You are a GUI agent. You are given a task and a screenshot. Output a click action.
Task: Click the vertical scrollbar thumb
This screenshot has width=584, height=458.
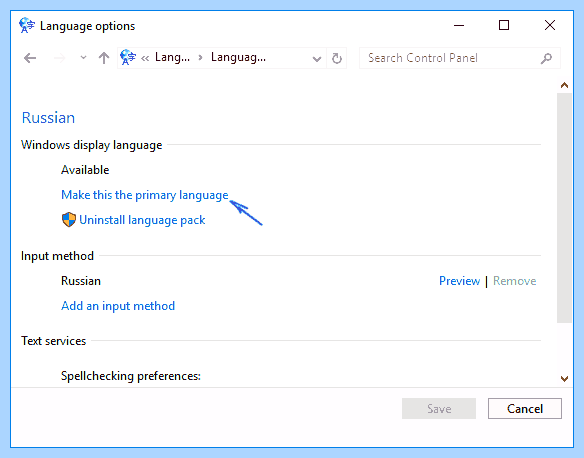click(x=564, y=208)
